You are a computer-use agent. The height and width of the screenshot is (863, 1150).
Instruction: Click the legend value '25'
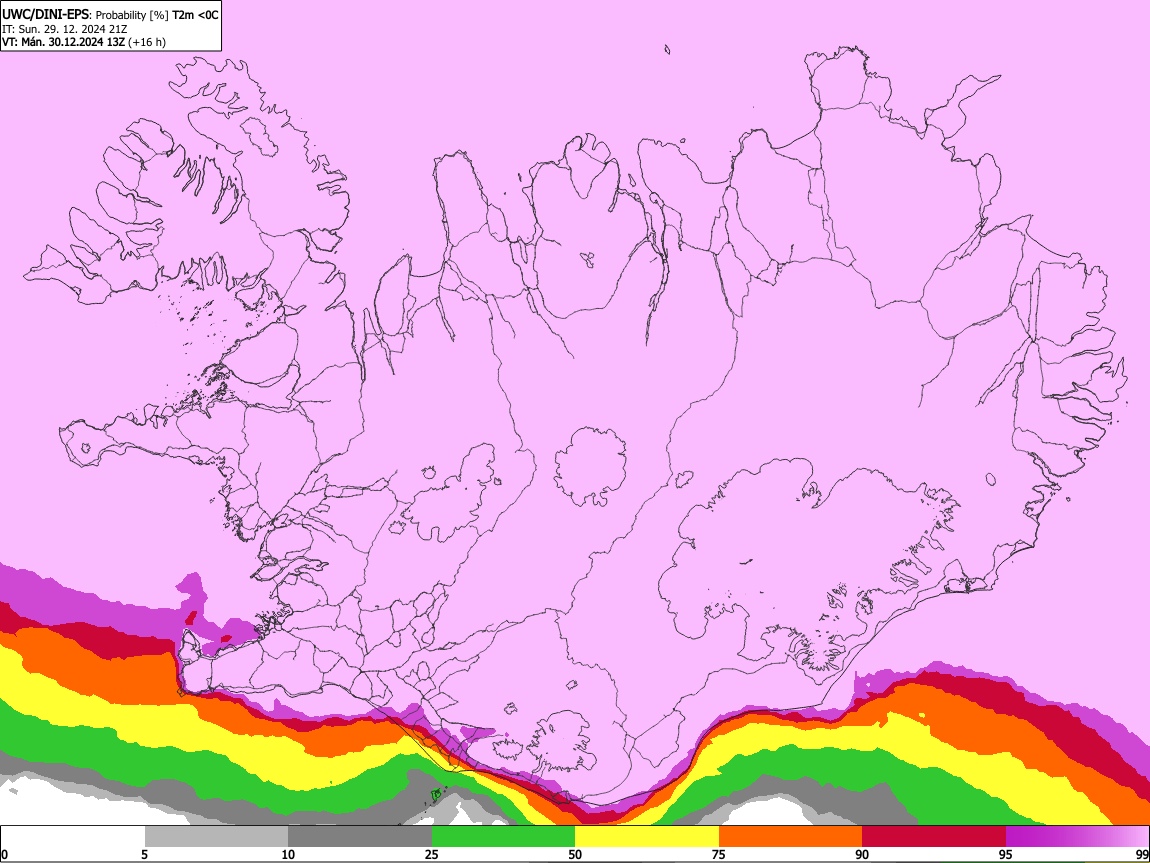tap(432, 855)
